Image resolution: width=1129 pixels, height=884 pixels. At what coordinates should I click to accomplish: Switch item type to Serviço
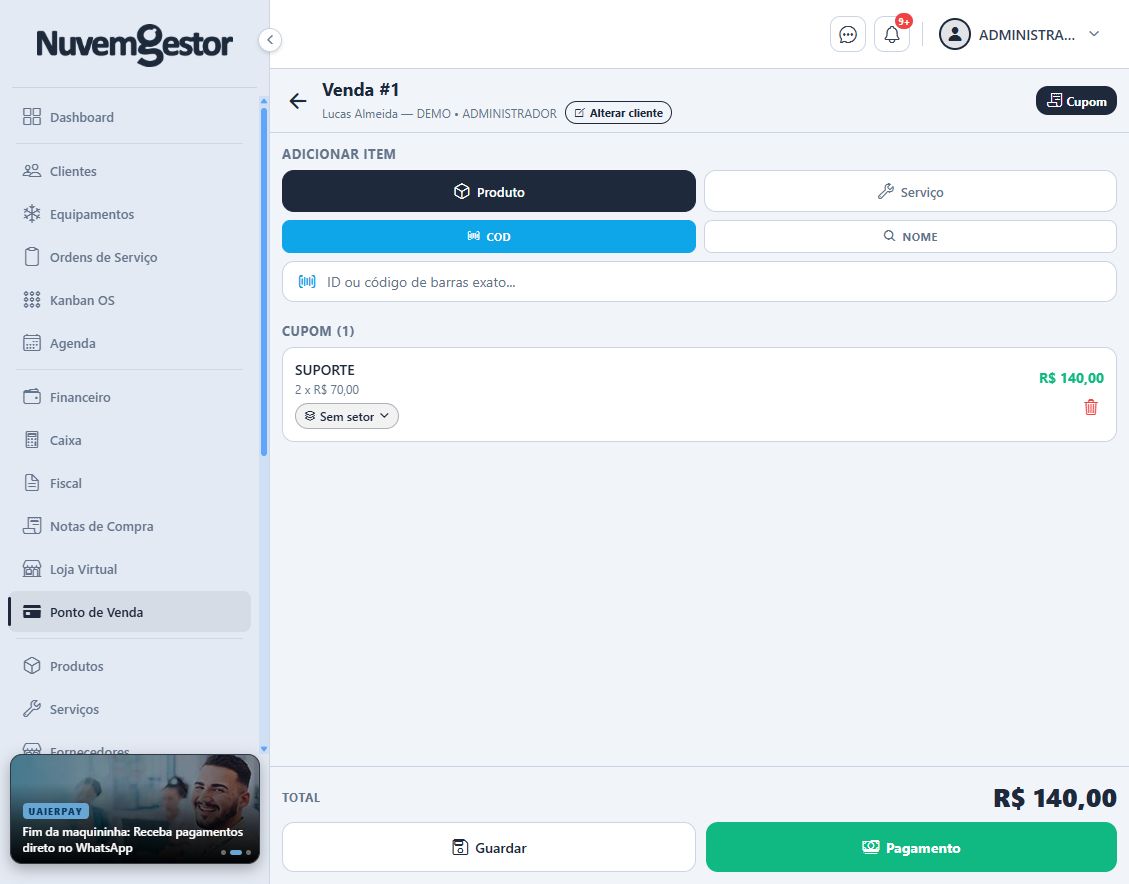910,191
